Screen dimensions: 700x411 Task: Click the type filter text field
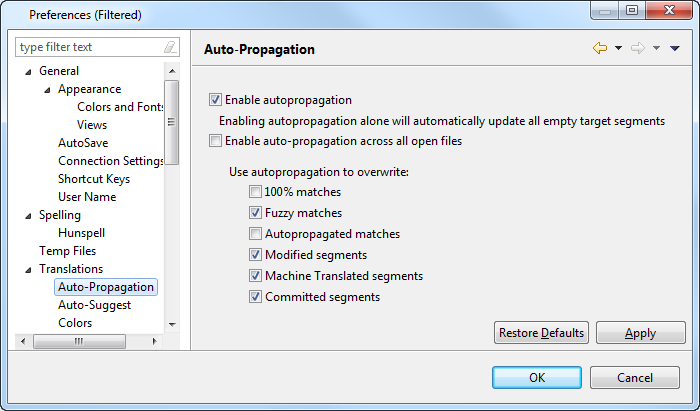pyautogui.click(x=97, y=47)
